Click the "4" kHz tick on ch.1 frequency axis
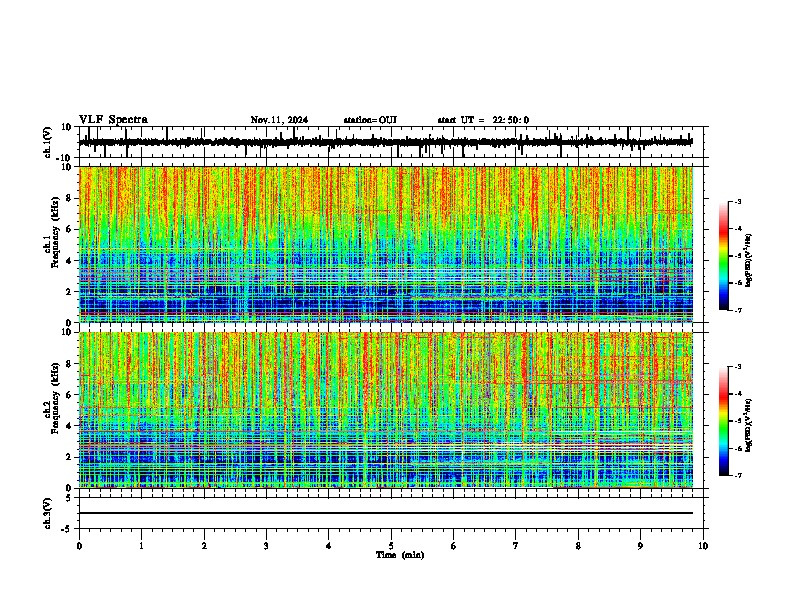Screen dimensions: 792x612 coord(70,261)
